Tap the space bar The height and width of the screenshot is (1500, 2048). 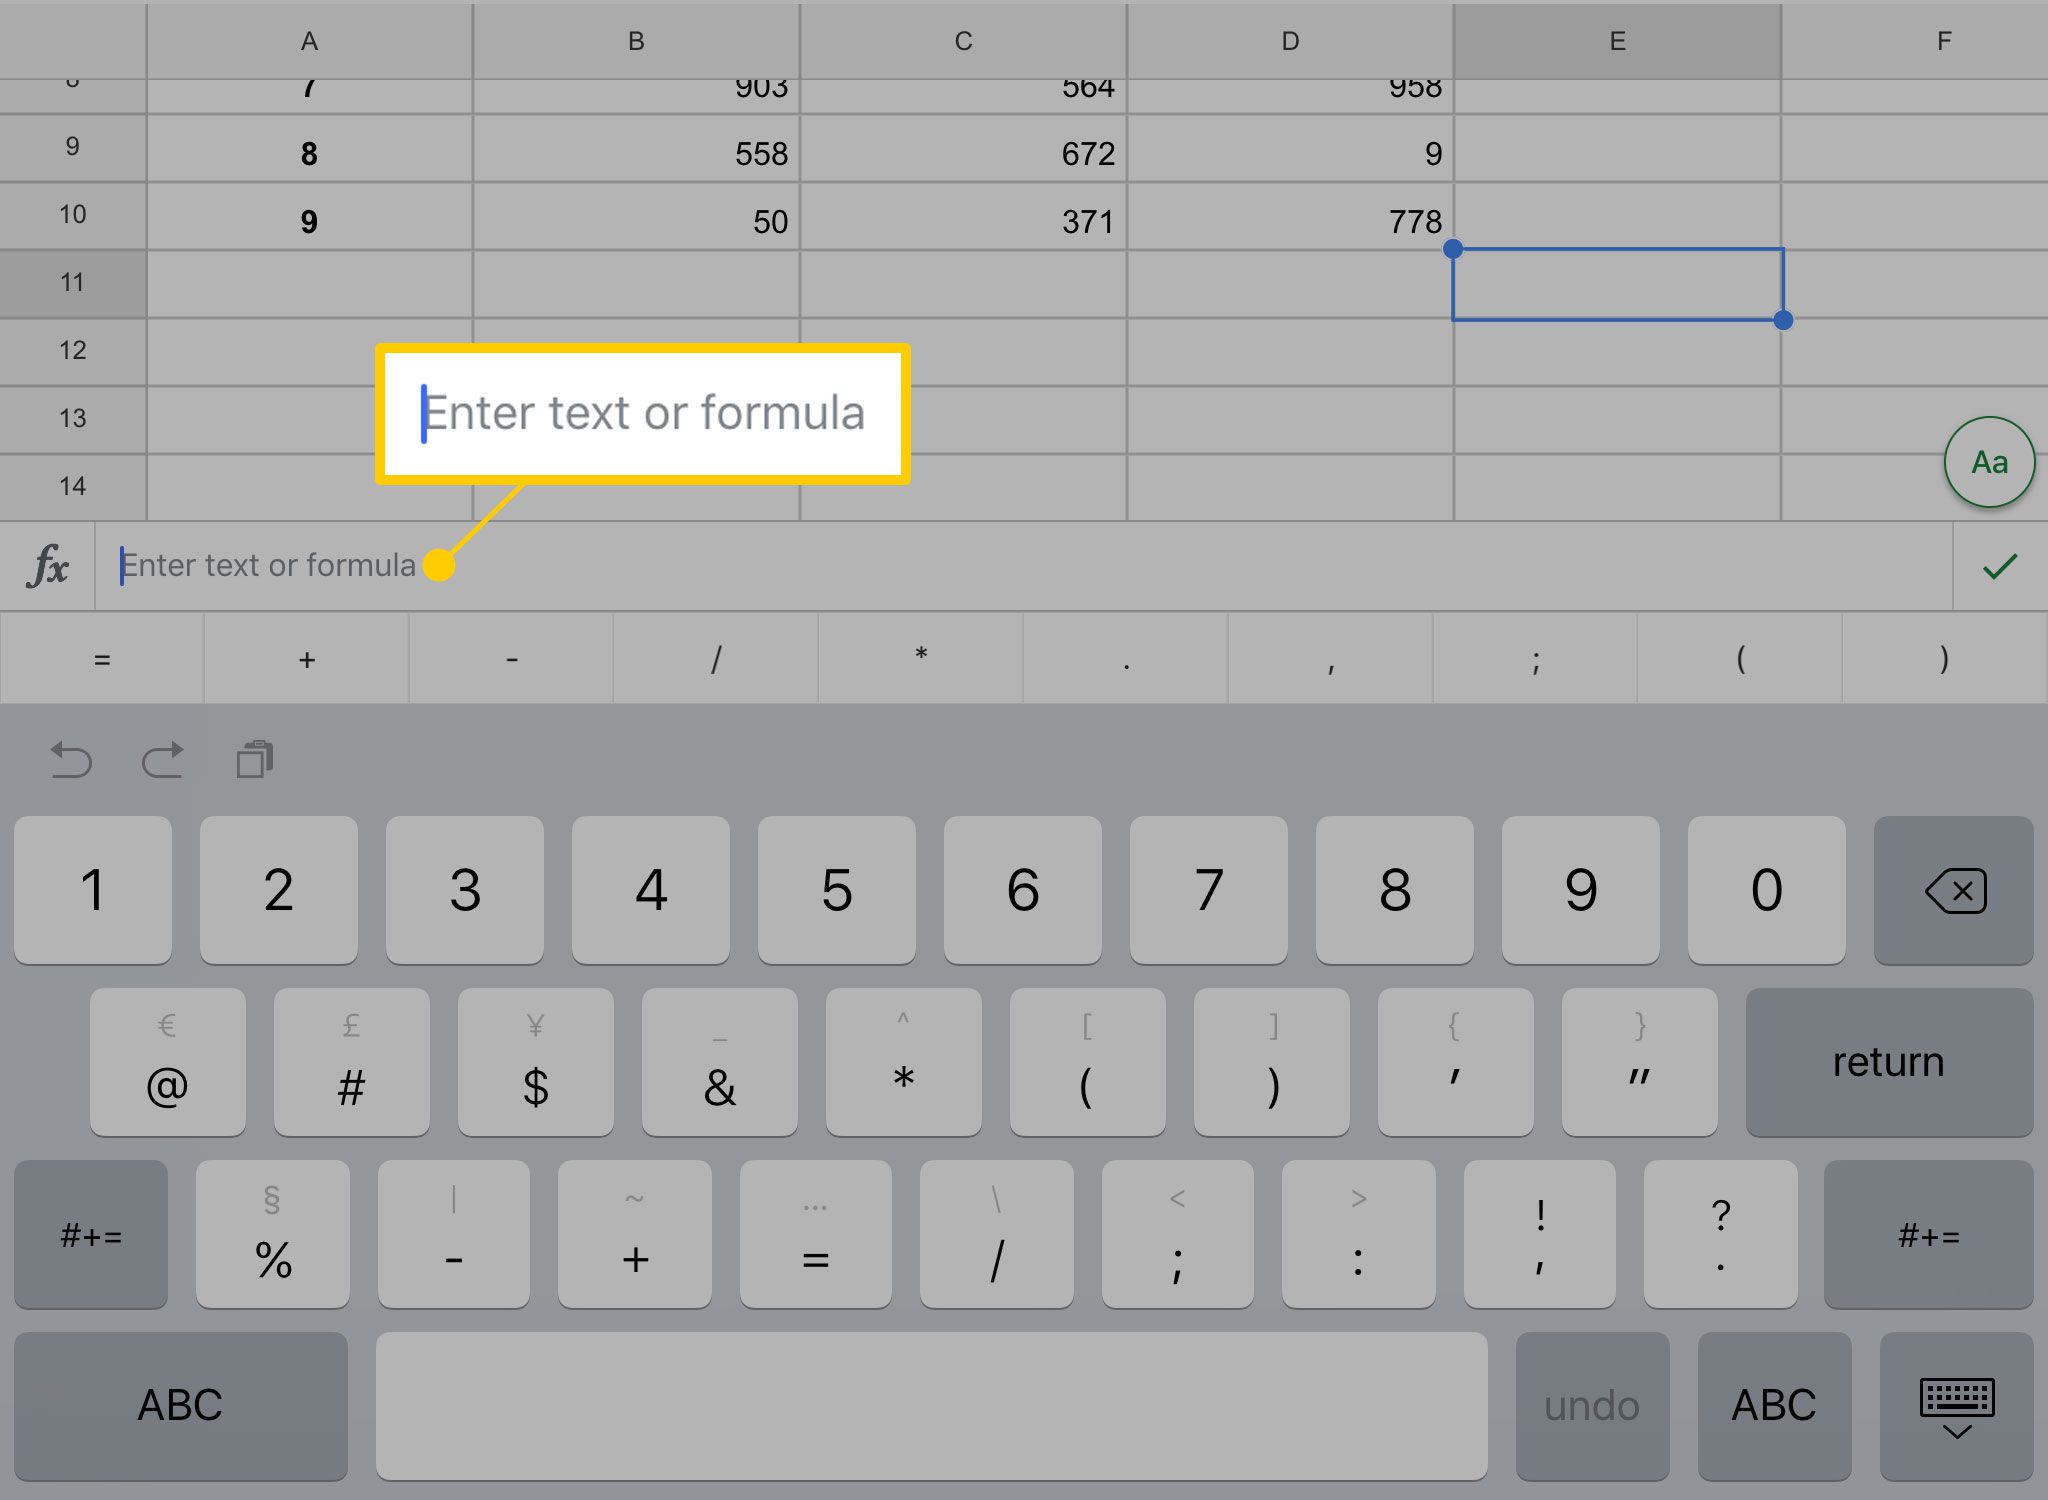click(x=932, y=1406)
